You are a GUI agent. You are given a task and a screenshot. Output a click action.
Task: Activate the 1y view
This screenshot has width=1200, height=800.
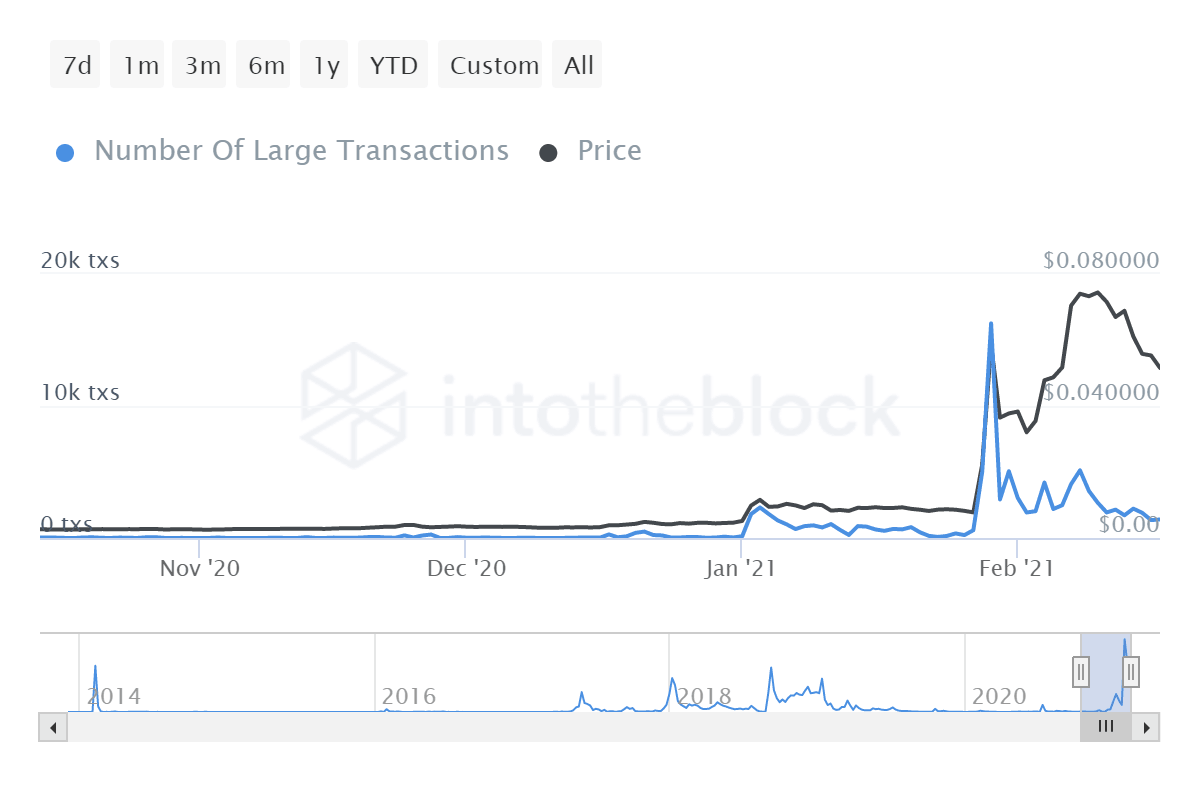tap(323, 64)
